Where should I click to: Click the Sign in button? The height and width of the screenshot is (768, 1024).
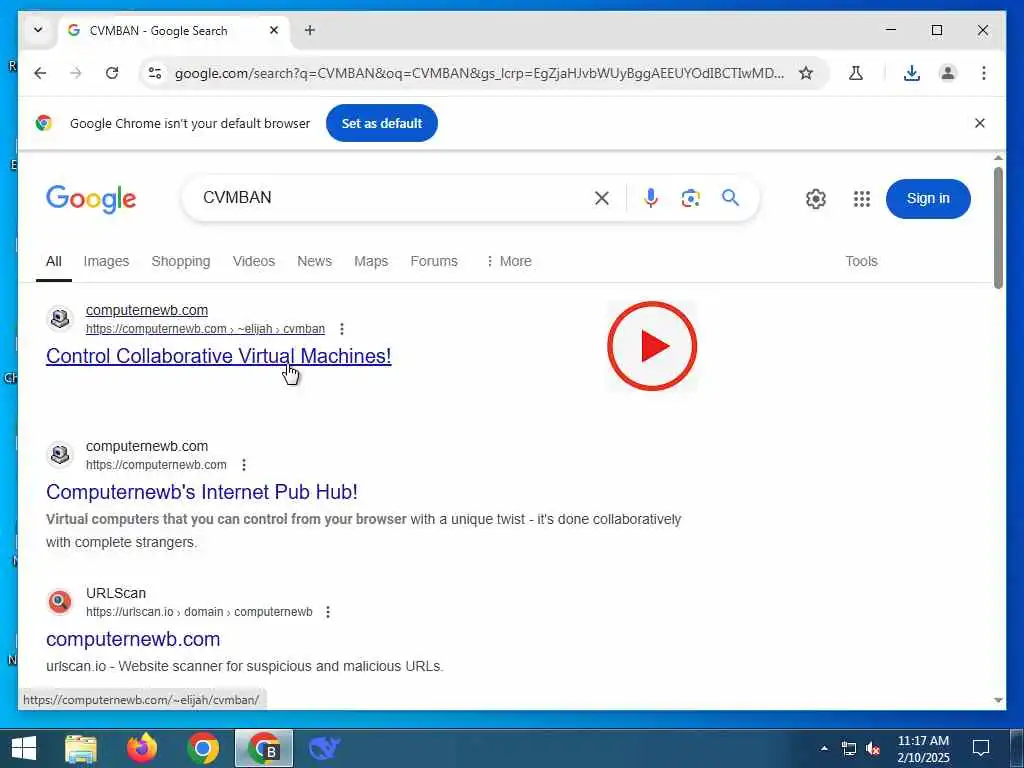point(928,199)
